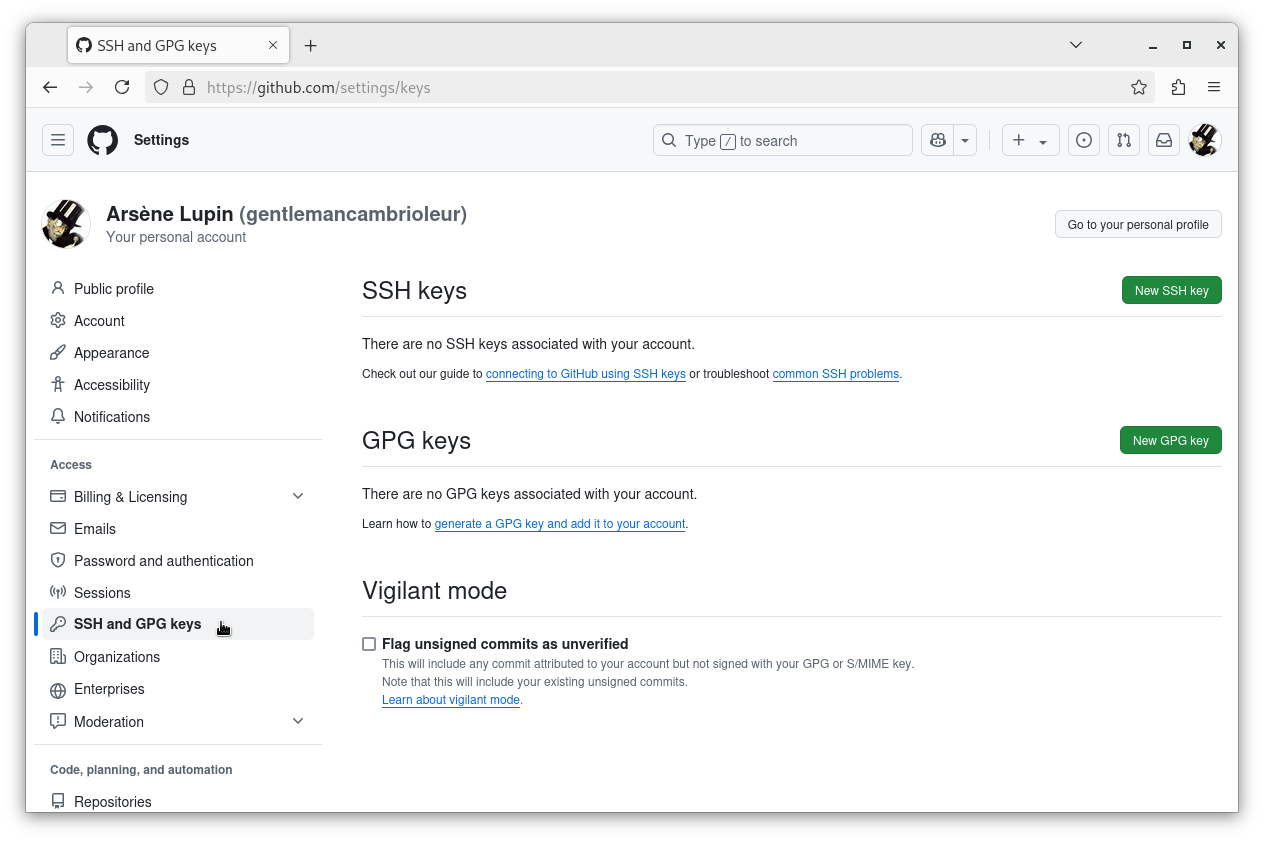
Task: Click the New SSH key button
Action: coord(1171,291)
